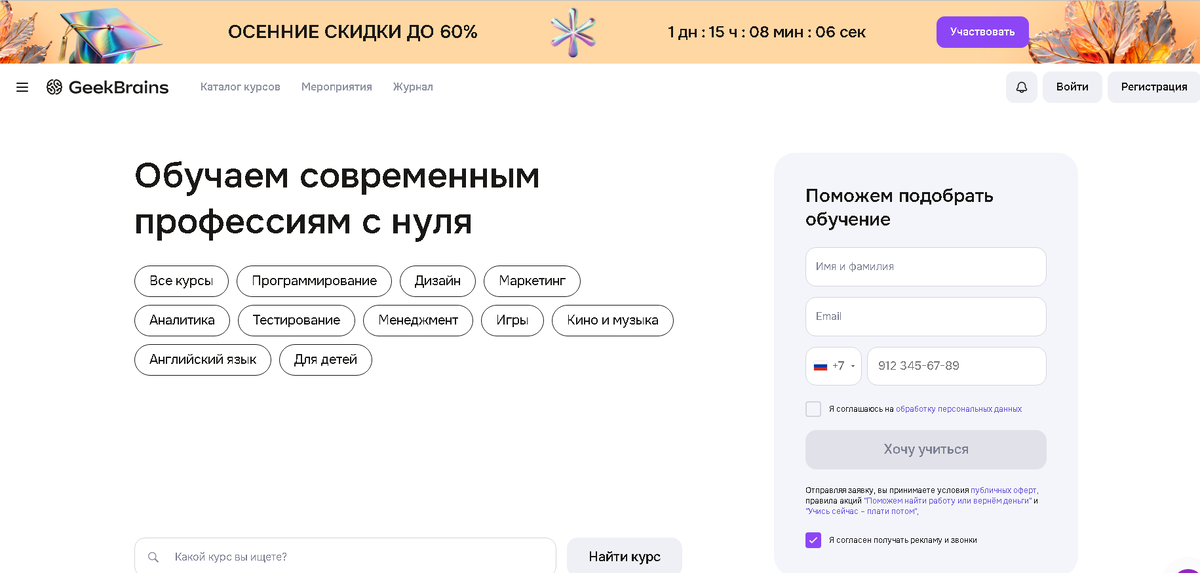1200x573 pixels.
Task: Select the Маркетинг category
Action: [x=532, y=281]
